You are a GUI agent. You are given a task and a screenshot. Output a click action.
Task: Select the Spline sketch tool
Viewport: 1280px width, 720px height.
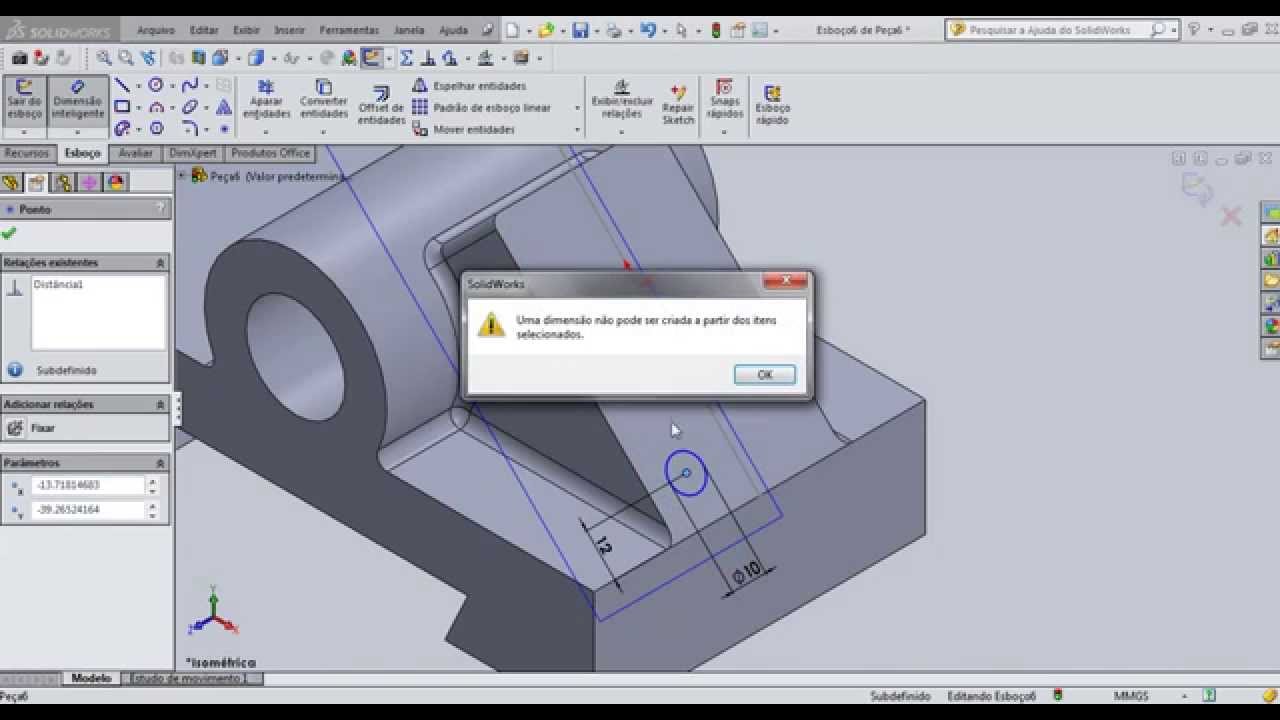click(x=190, y=85)
